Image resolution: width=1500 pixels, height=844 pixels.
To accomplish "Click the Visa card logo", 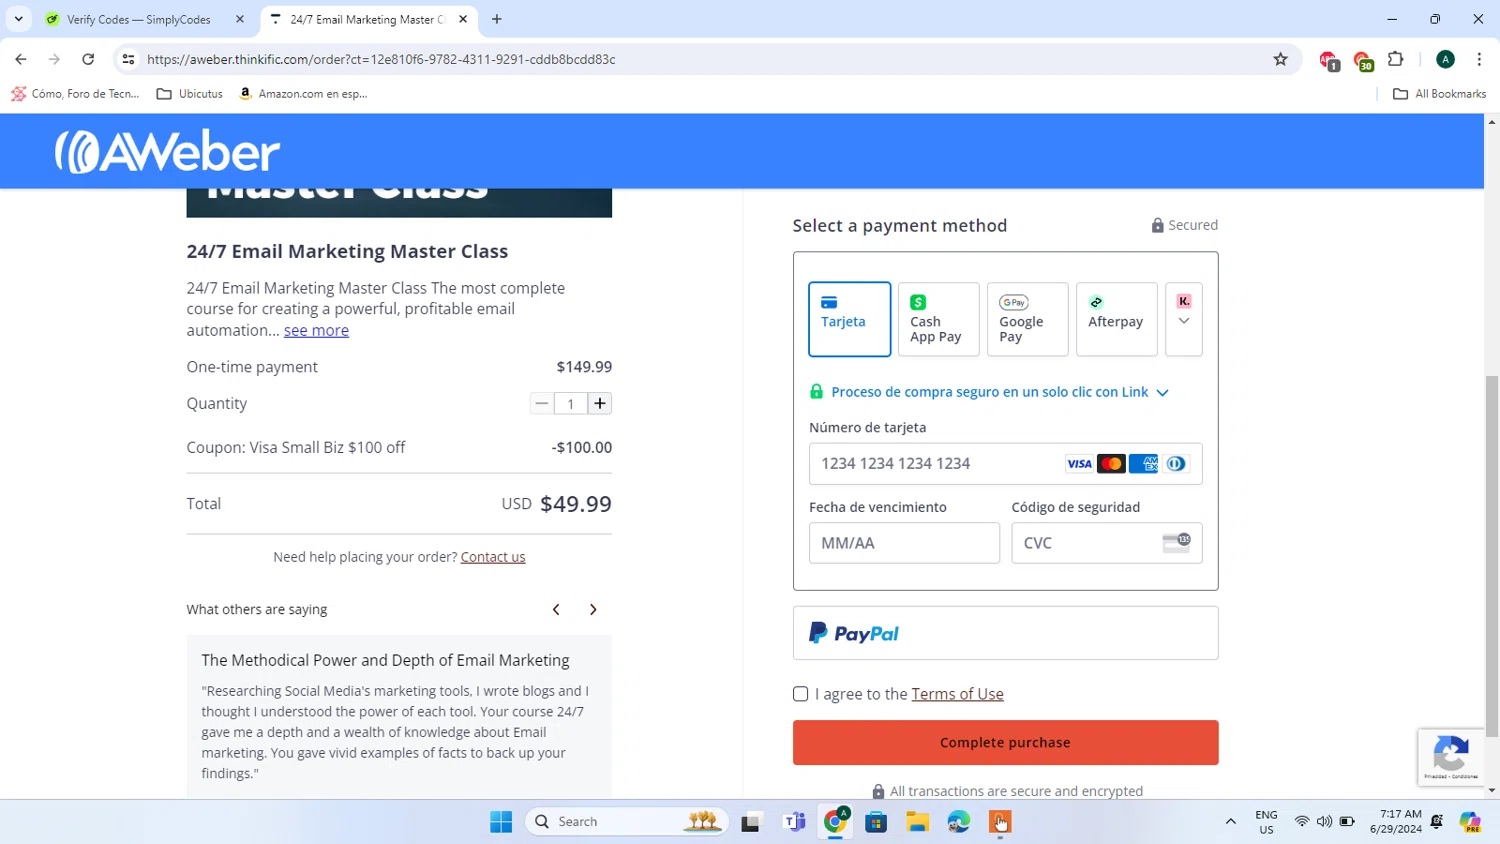I will coord(1079,464).
